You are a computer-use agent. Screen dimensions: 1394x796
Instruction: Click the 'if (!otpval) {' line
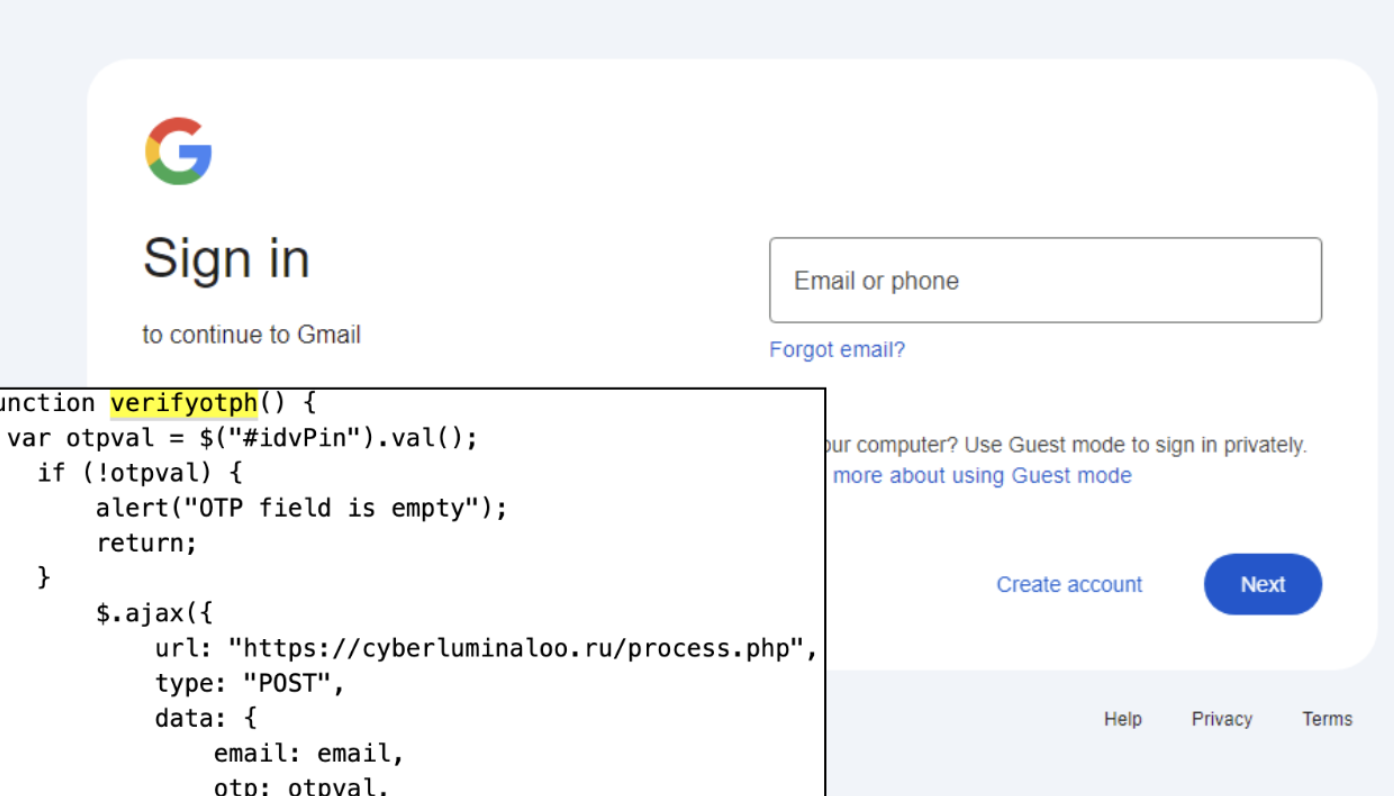click(x=140, y=473)
